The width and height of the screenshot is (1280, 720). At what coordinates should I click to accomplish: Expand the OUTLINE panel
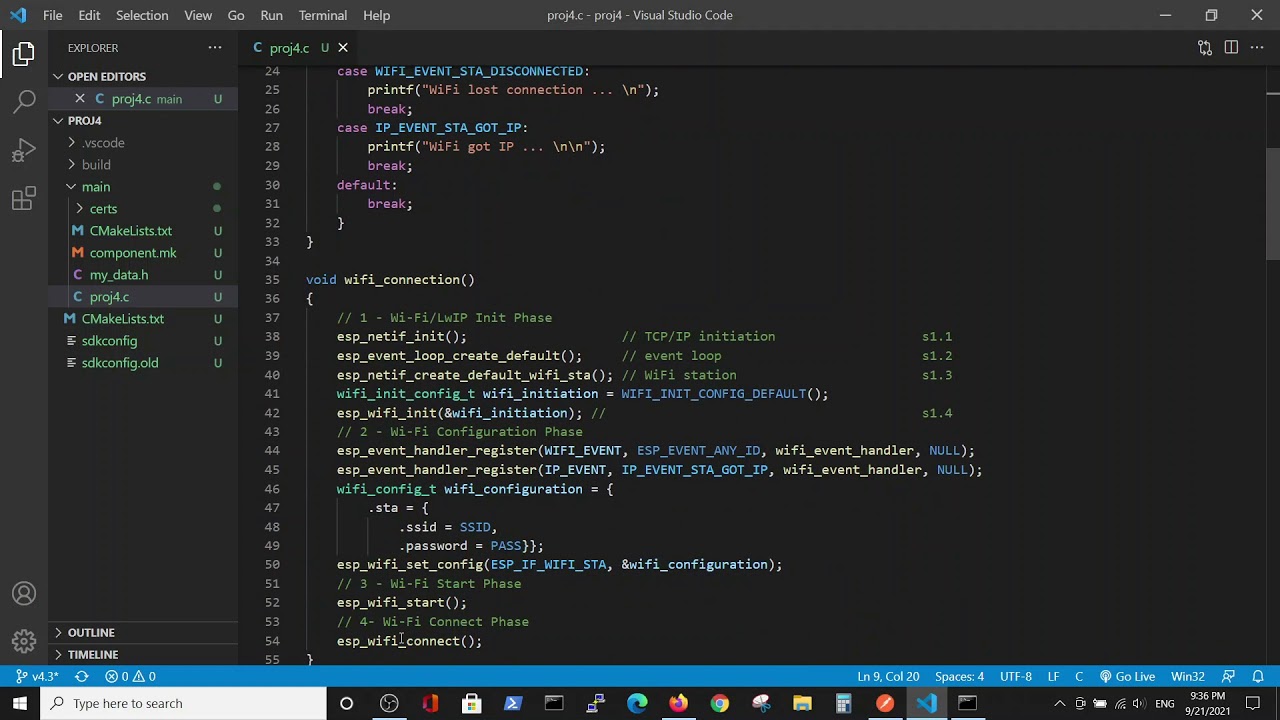(x=143, y=632)
